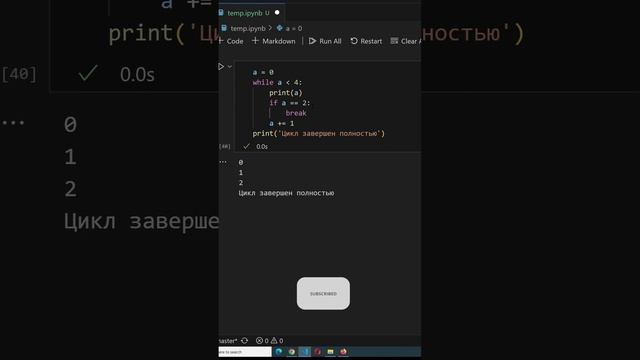Restart the notebook kernel
This screenshot has width=640, height=360.
pyautogui.click(x=366, y=41)
